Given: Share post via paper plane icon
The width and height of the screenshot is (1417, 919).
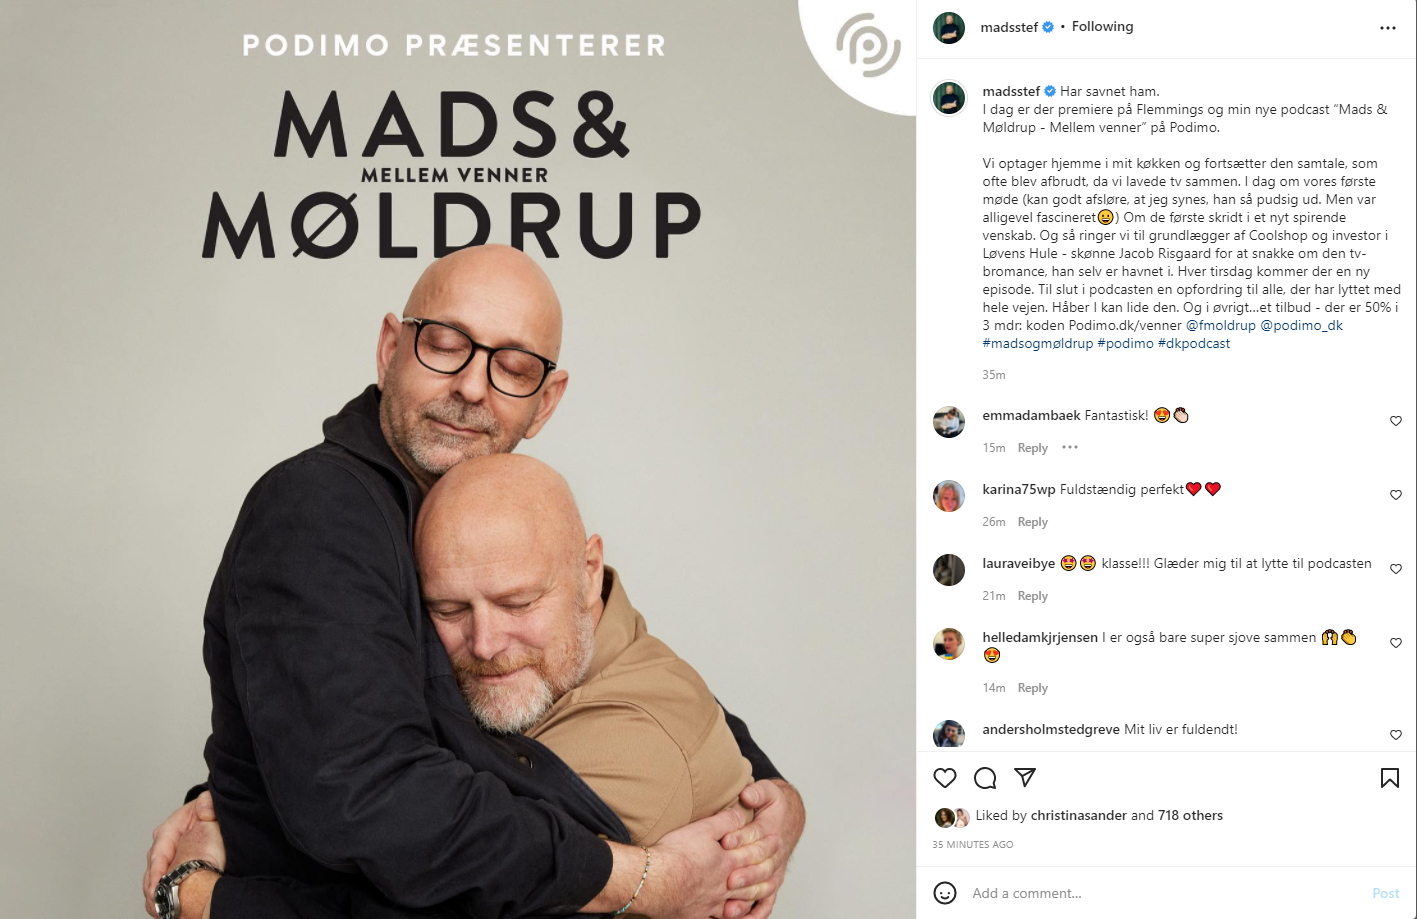Looking at the screenshot, I should (1025, 778).
